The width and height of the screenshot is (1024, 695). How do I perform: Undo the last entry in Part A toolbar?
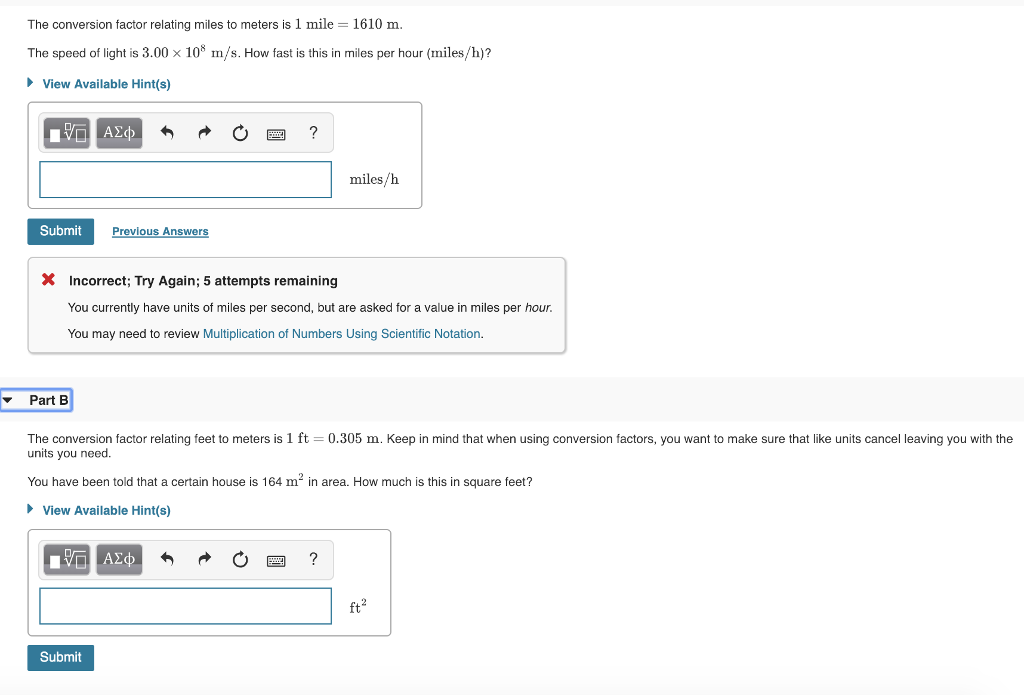coord(168,132)
